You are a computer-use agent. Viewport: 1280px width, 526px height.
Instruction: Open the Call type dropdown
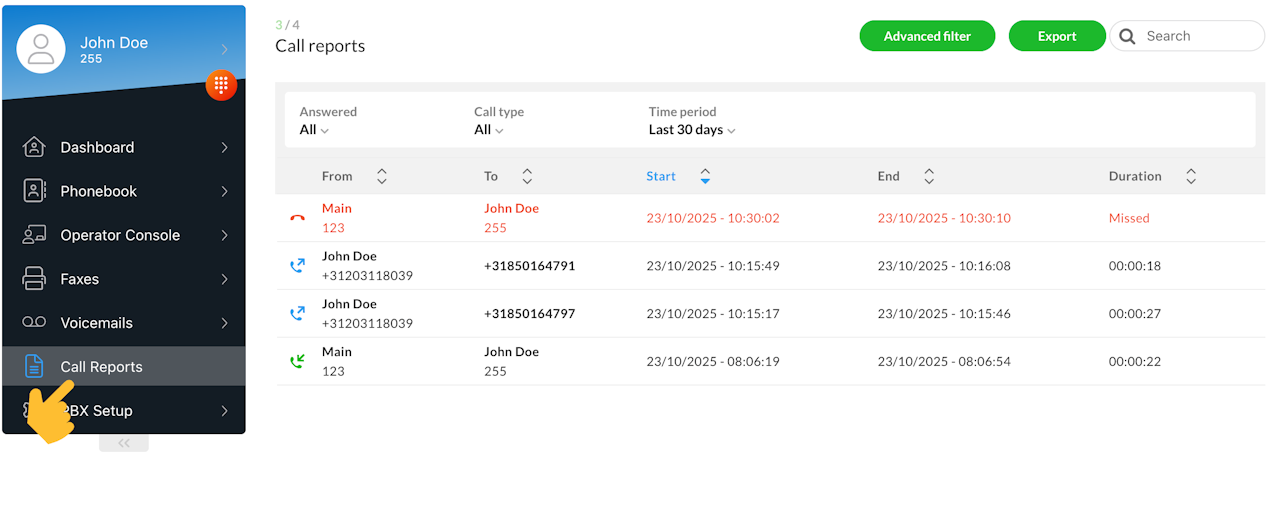[489, 130]
